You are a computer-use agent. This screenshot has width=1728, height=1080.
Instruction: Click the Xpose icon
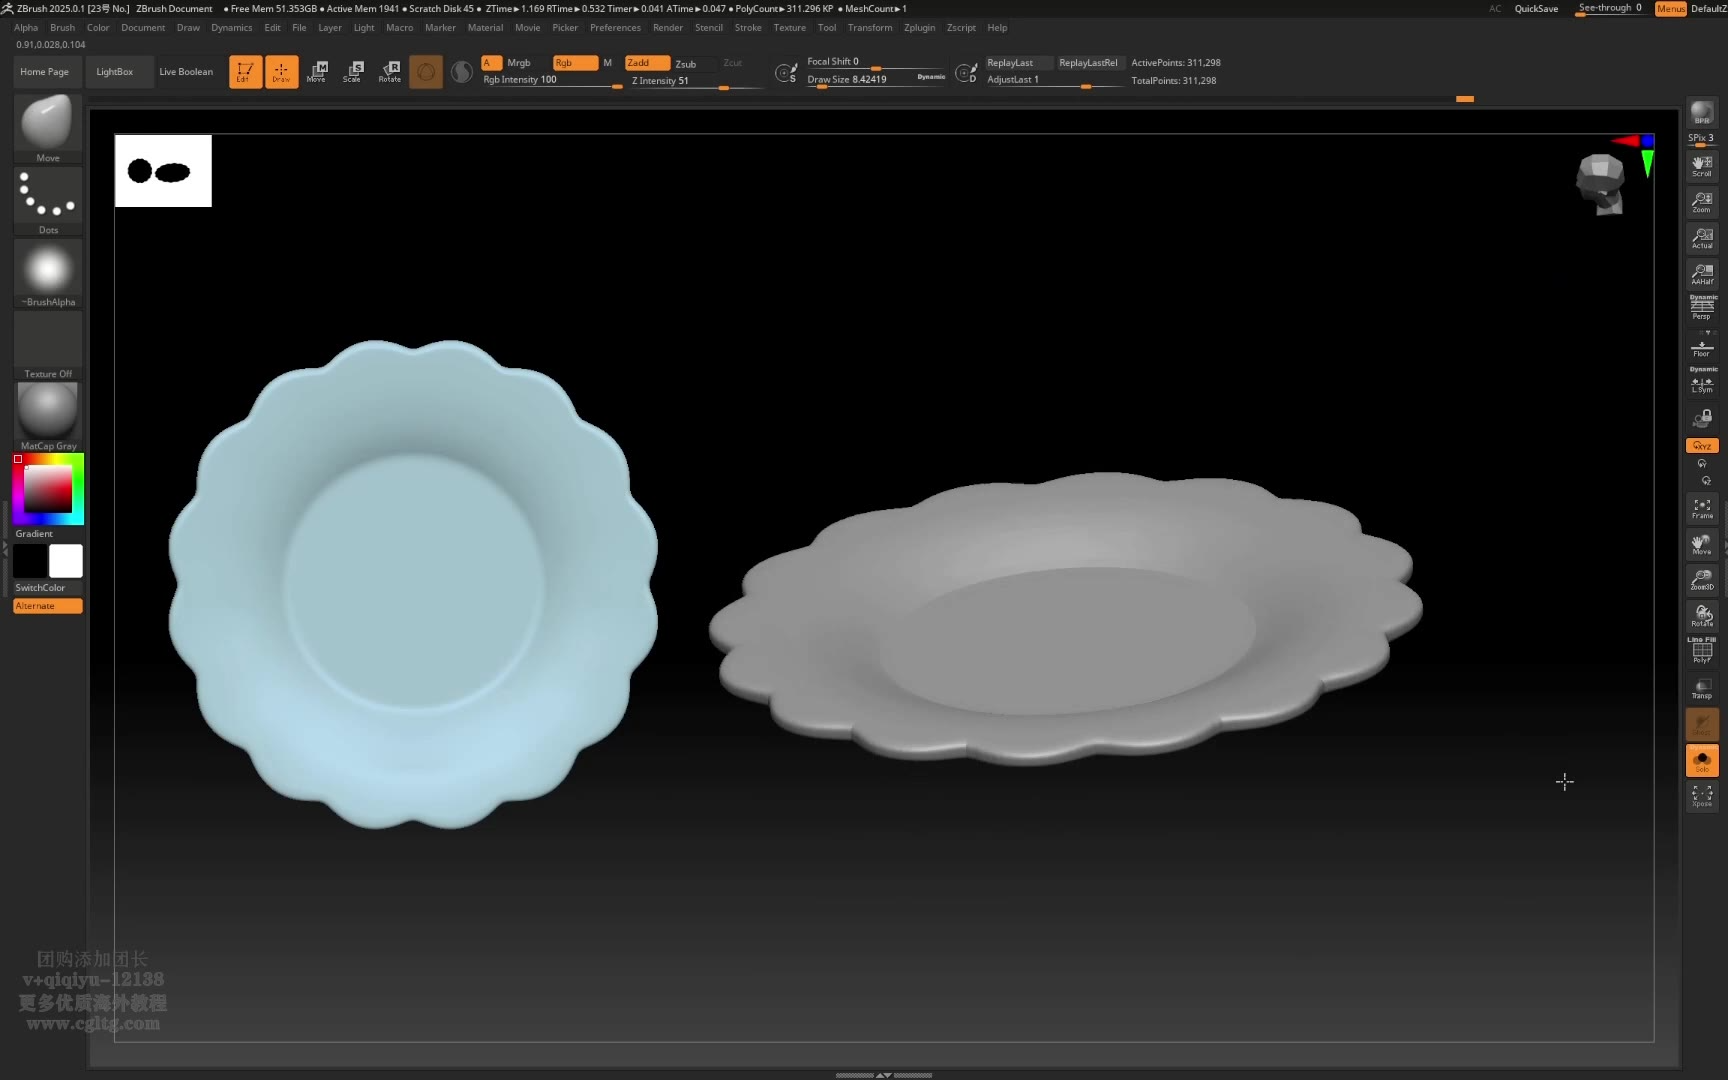(x=1701, y=796)
